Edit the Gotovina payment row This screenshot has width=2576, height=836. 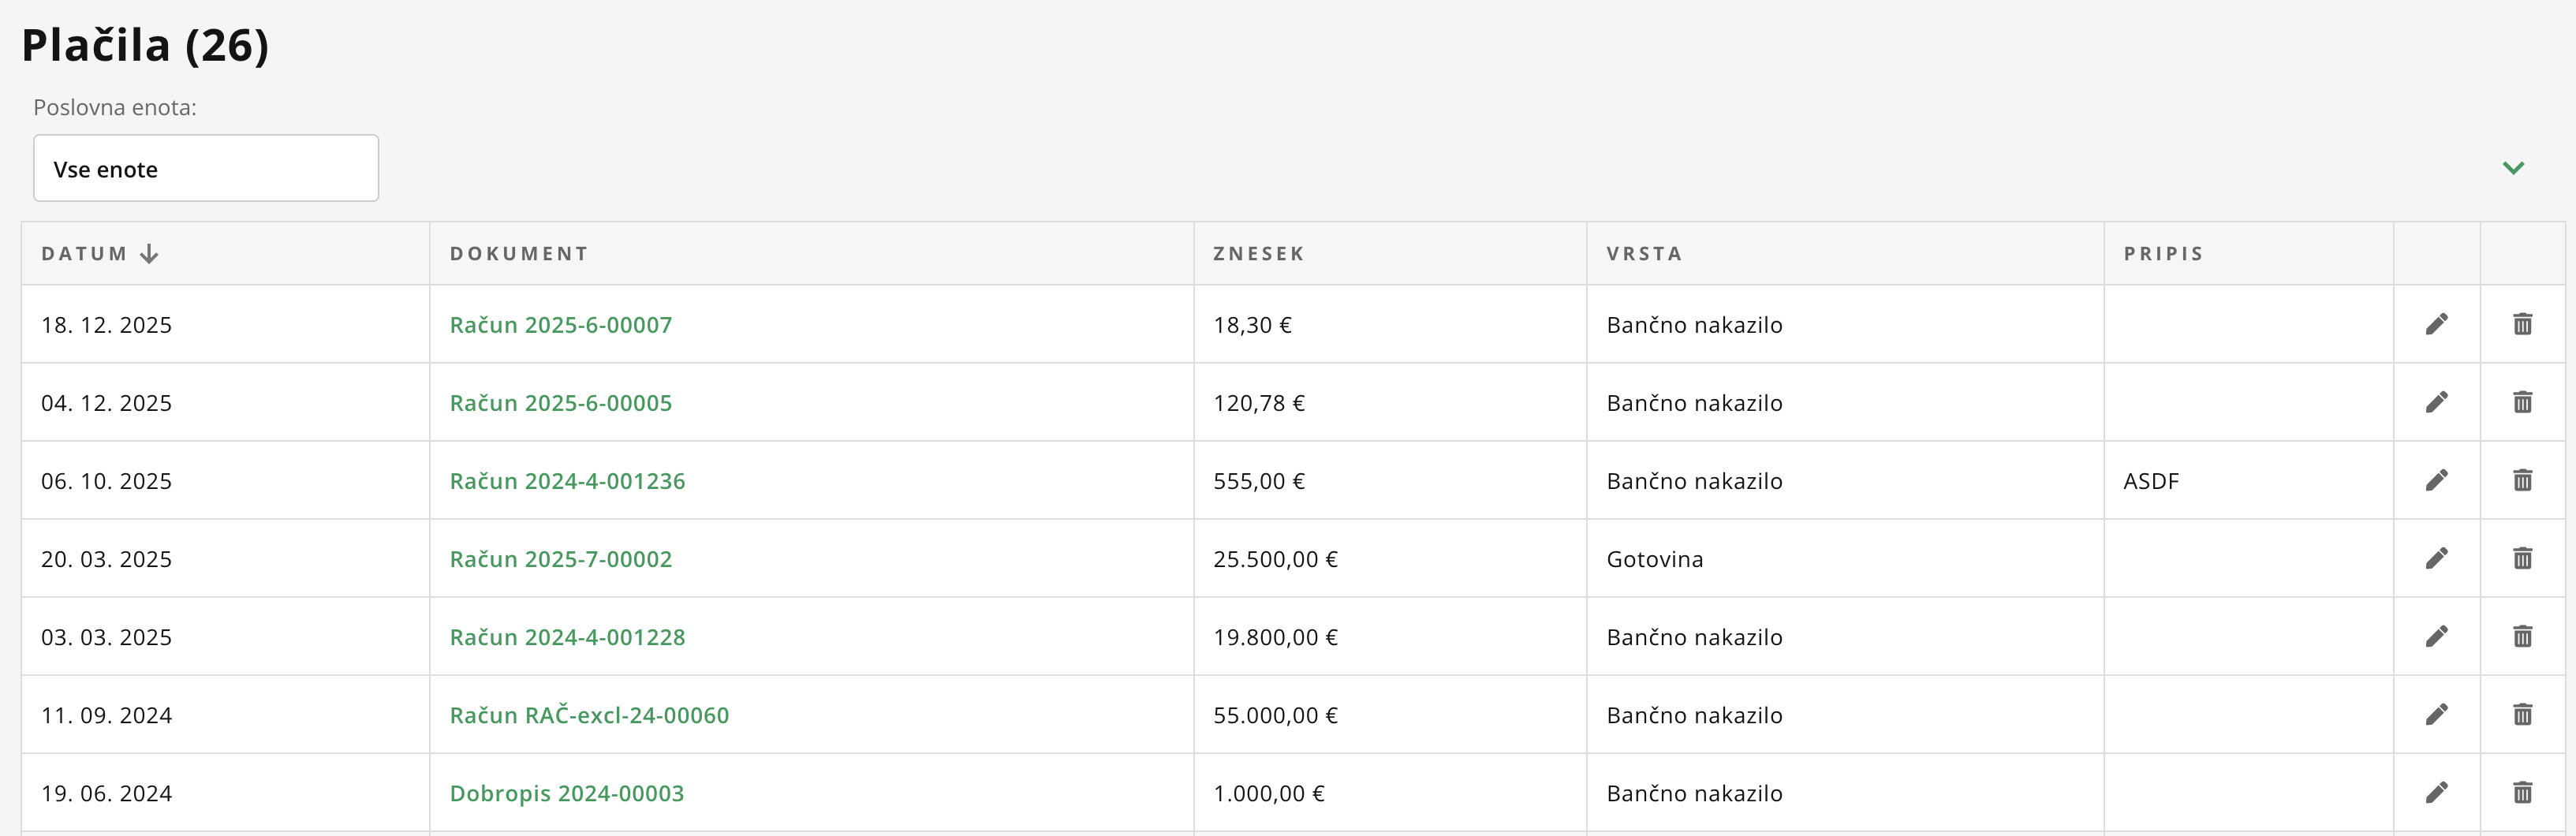[x=2436, y=558]
